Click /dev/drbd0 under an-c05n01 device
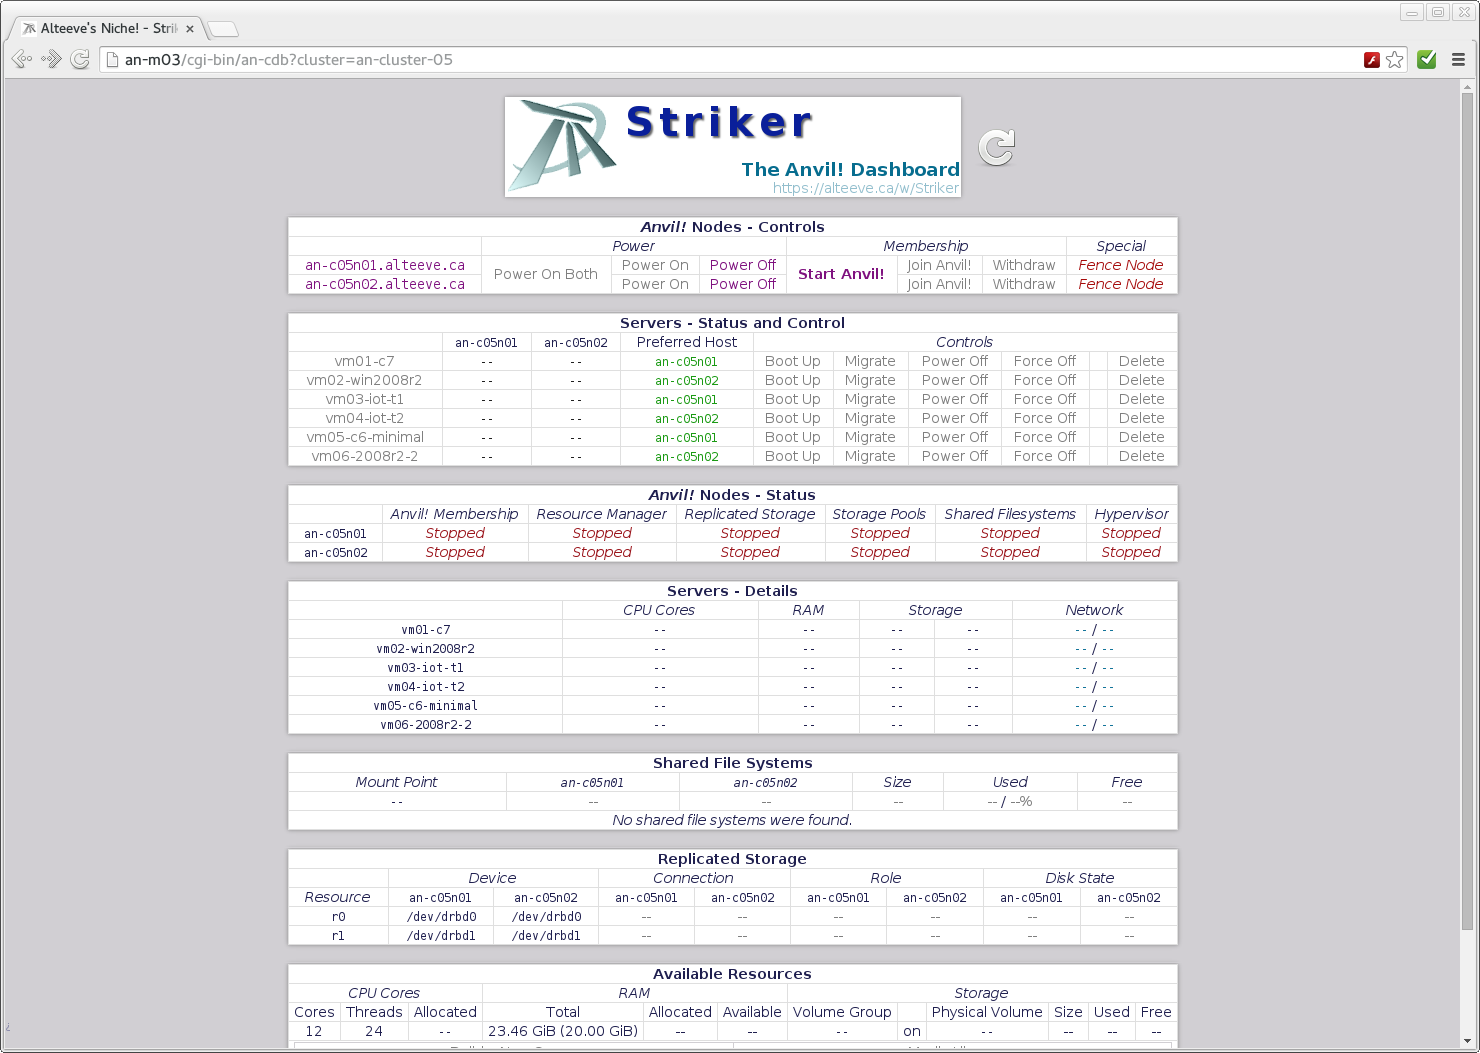The height and width of the screenshot is (1053, 1480). pyautogui.click(x=442, y=917)
